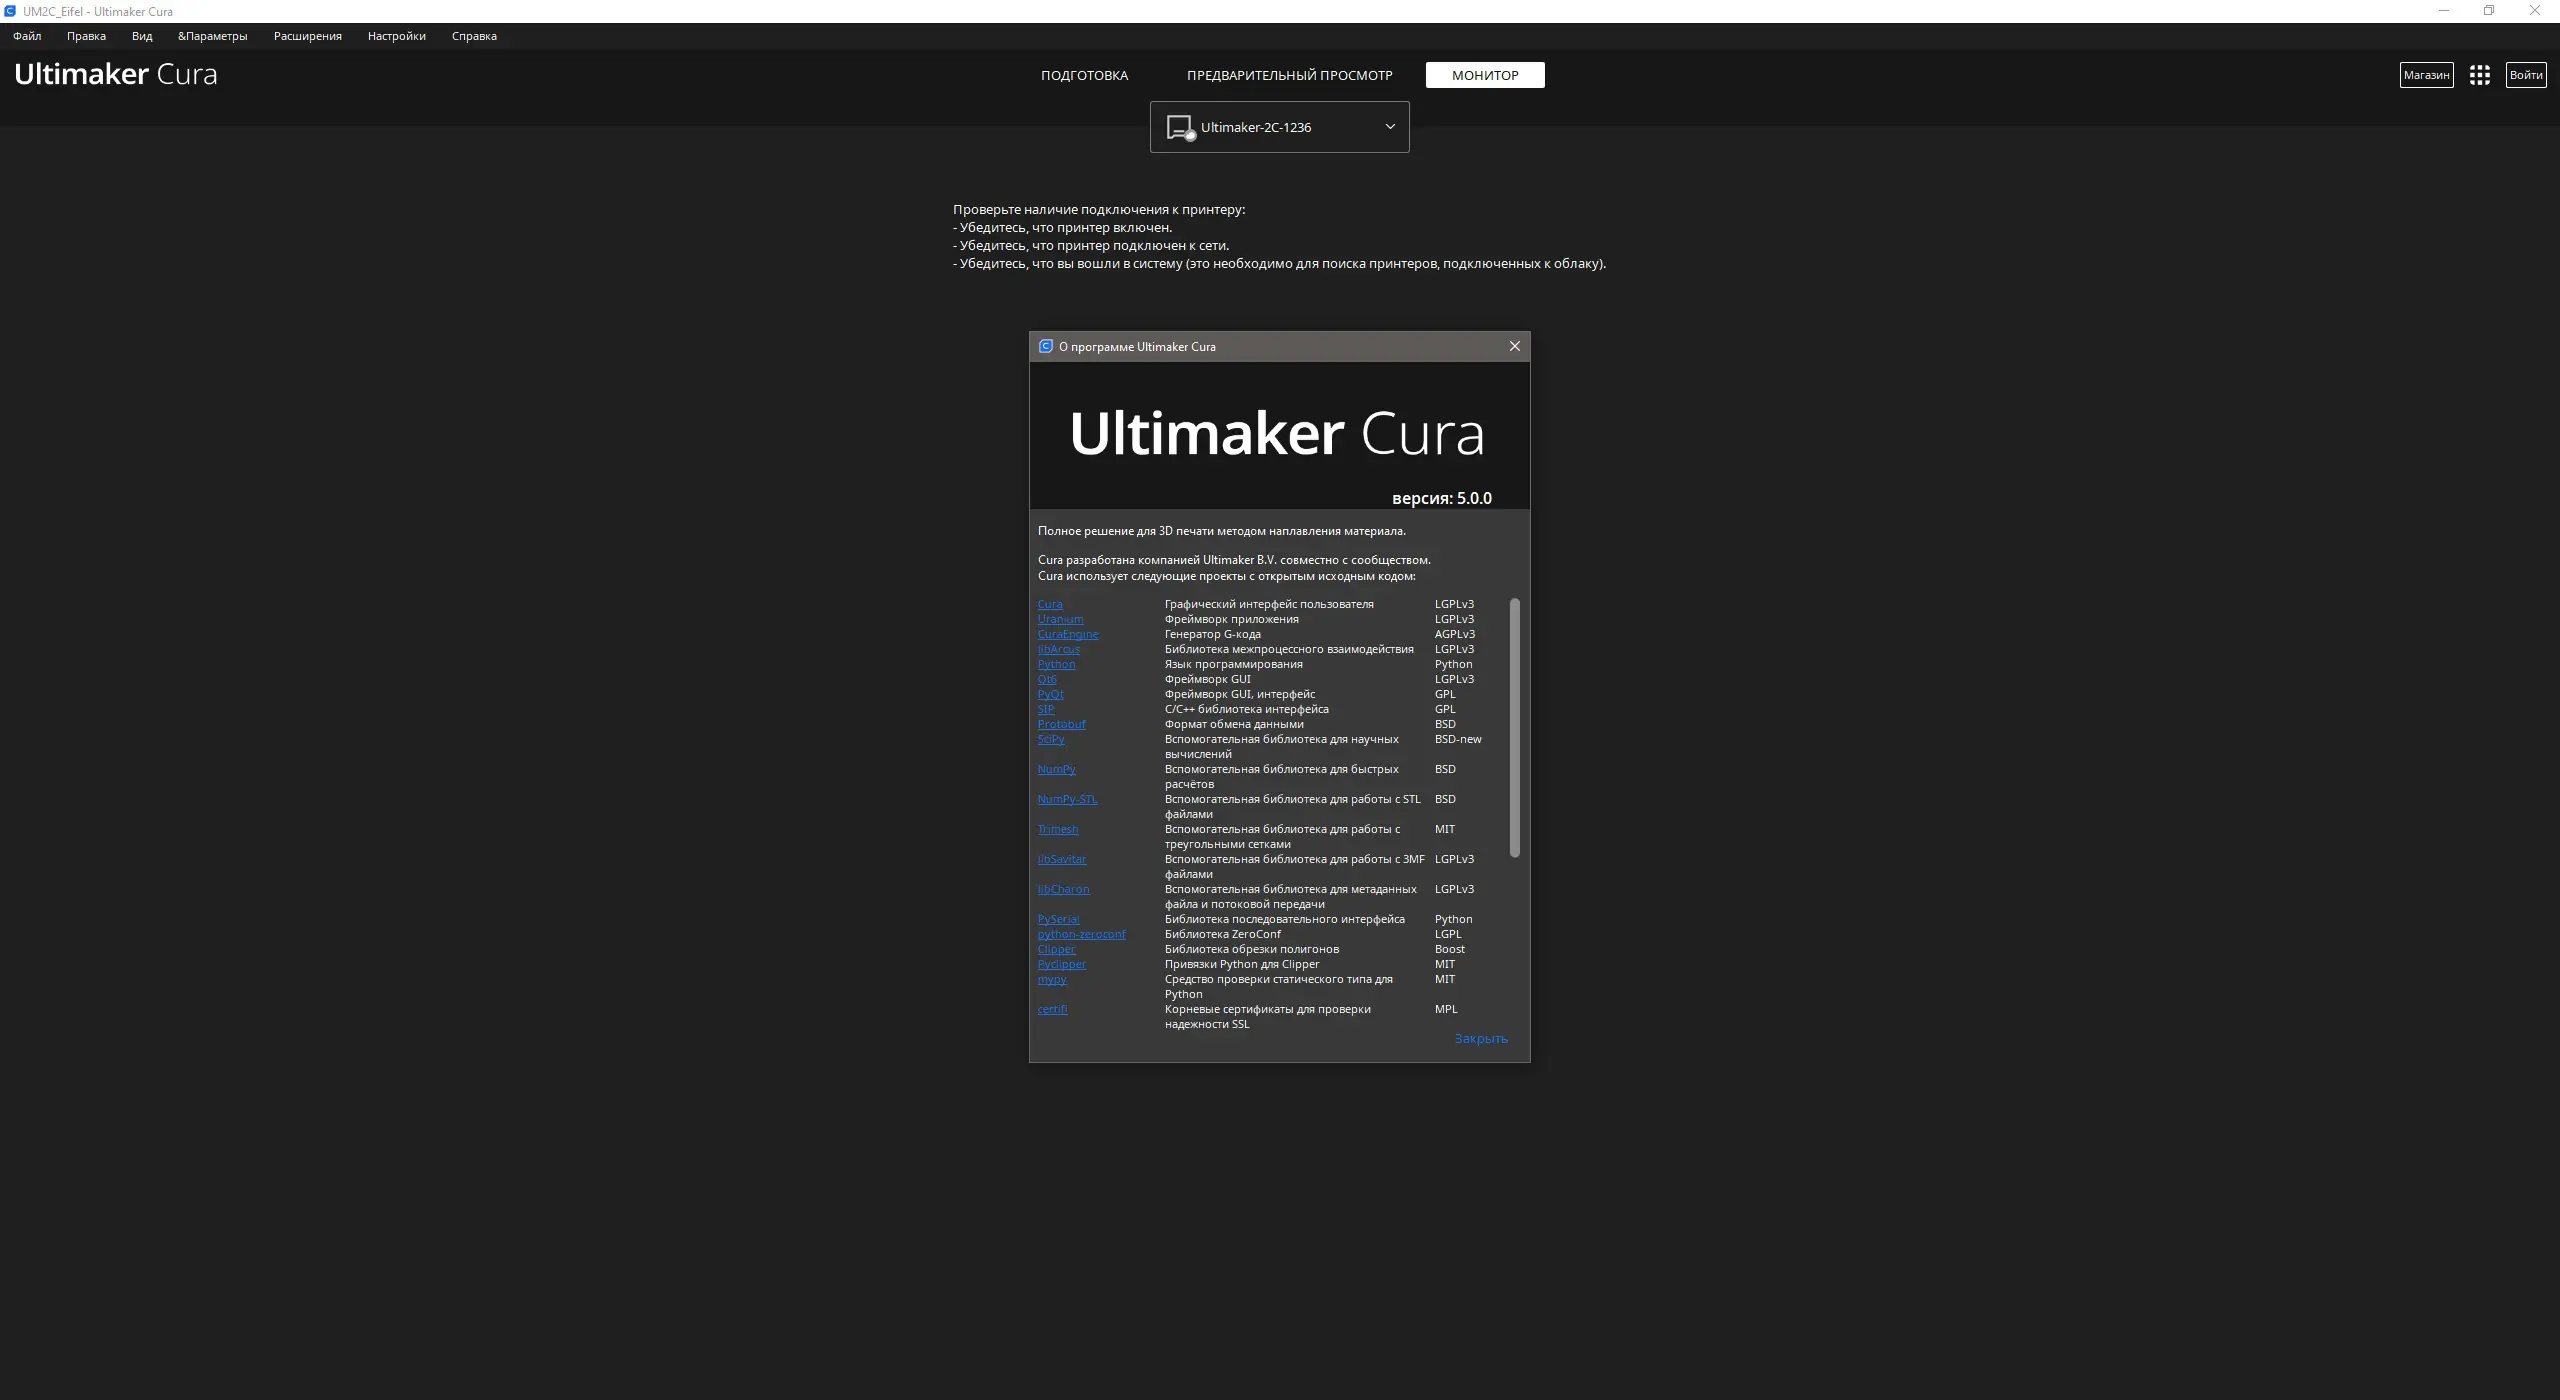The height and width of the screenshot is (1400, 2560).
Task: Open the python-zeroconf link
Action: point(1081,934)
